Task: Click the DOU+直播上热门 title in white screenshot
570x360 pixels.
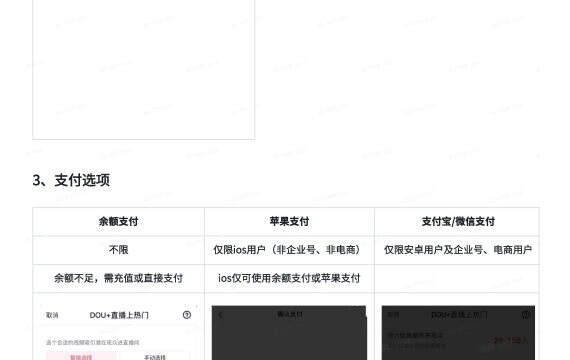Action: [119, 315]
